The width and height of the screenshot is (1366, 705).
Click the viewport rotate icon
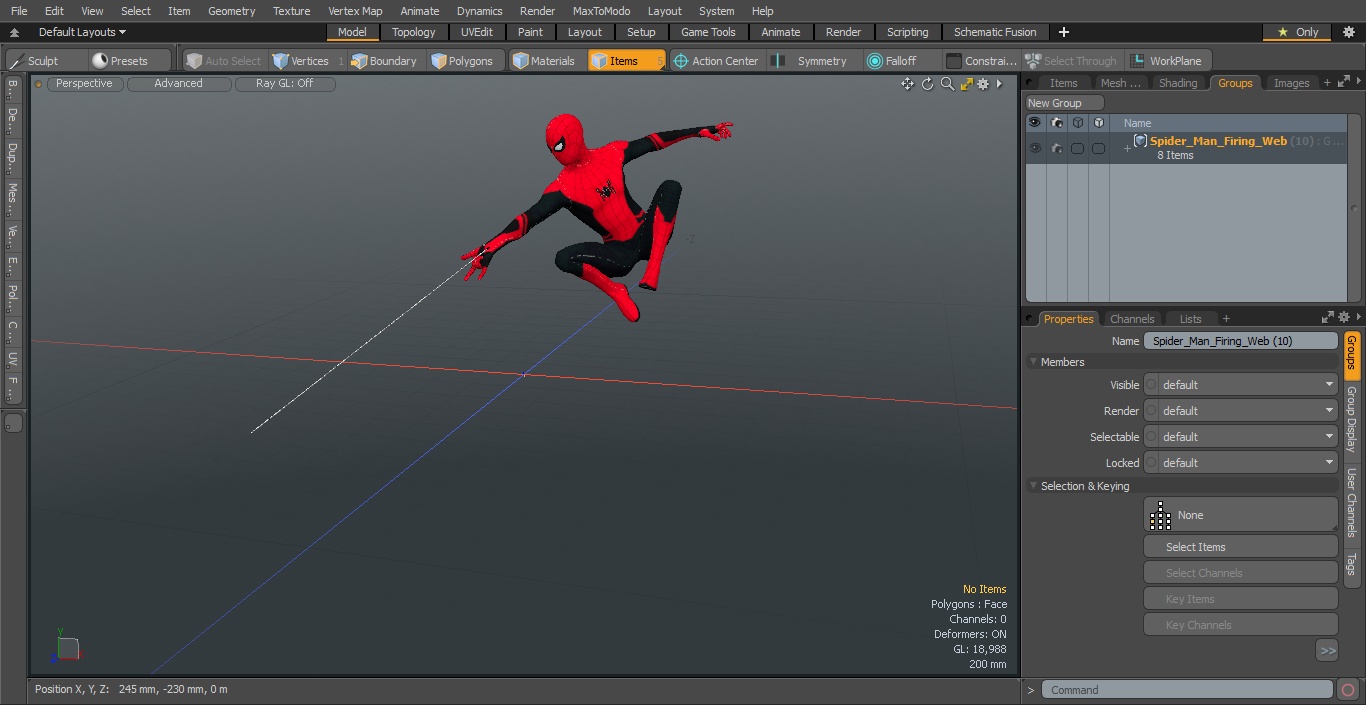(927, 84)
